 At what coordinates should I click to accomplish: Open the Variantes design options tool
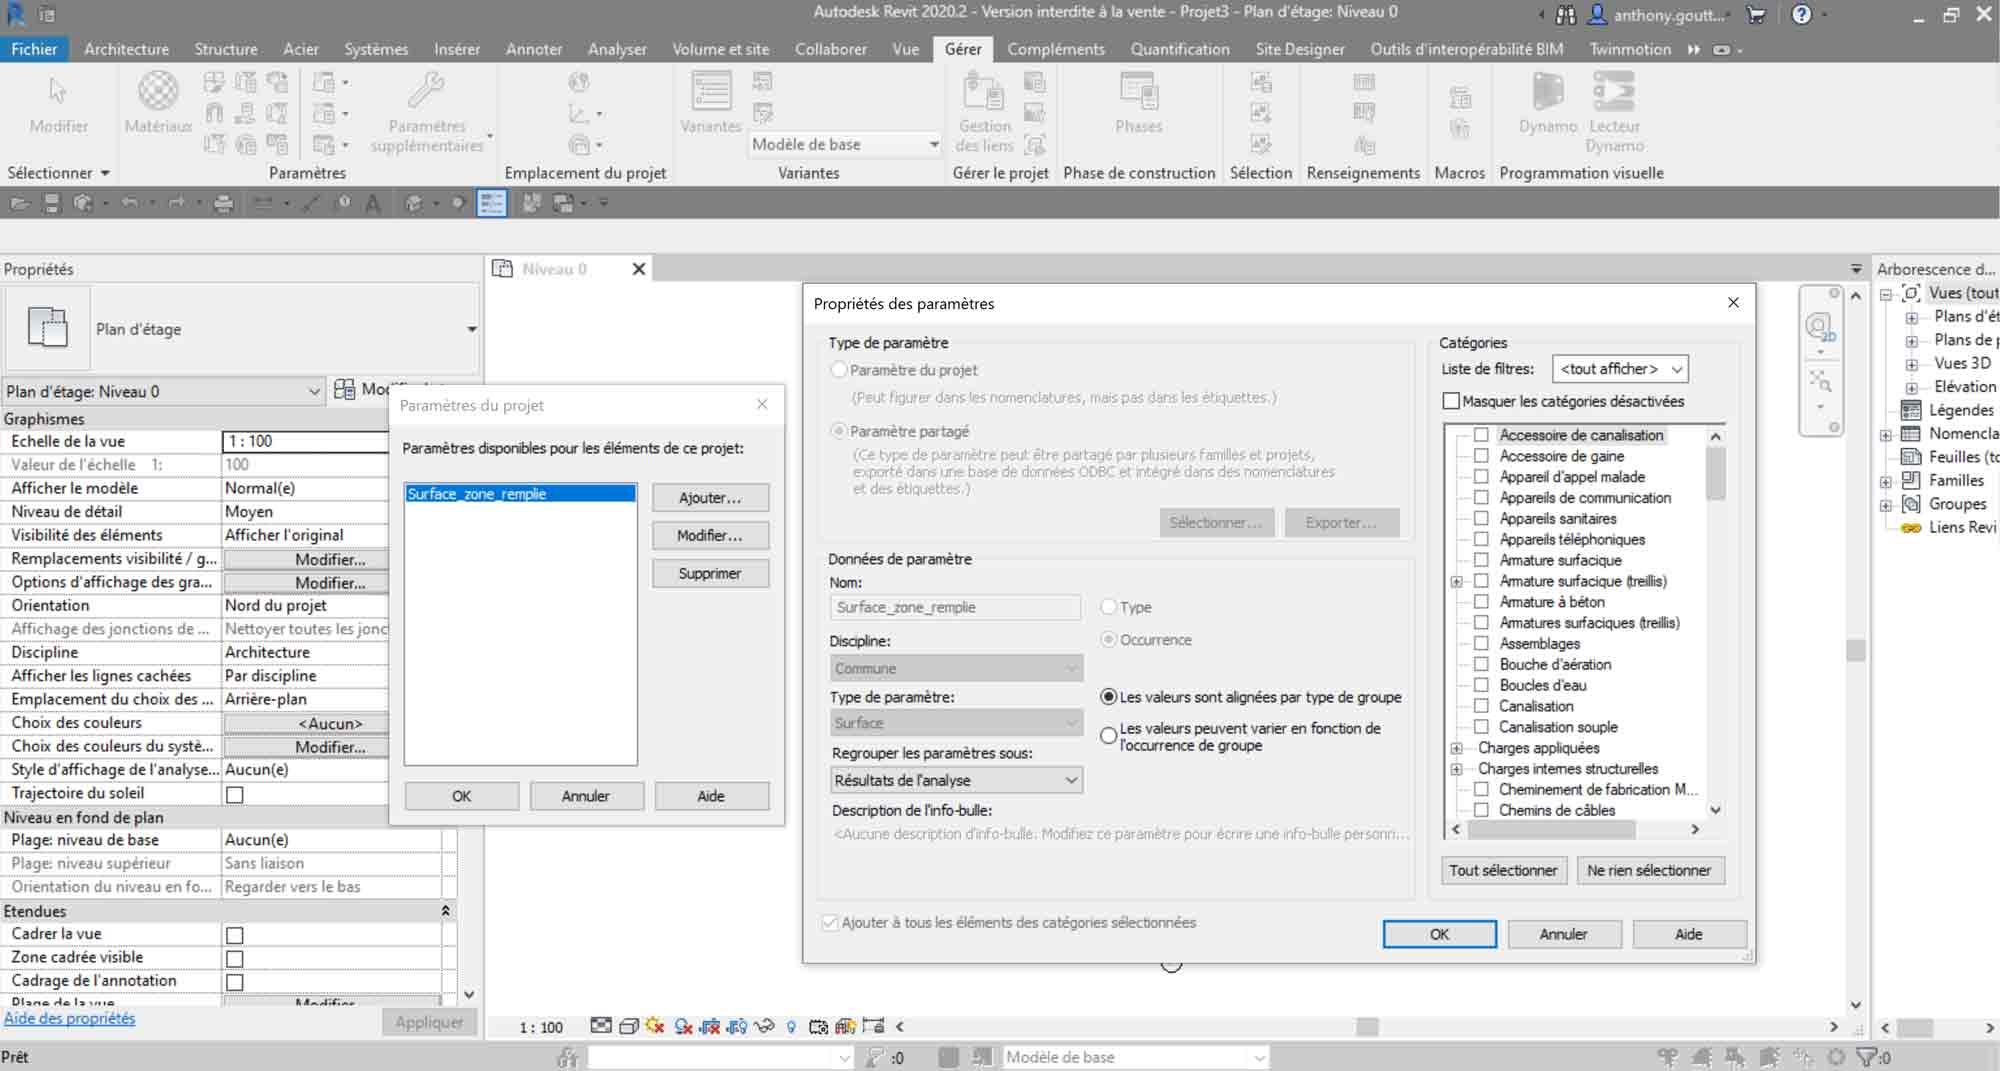(711, 102)
